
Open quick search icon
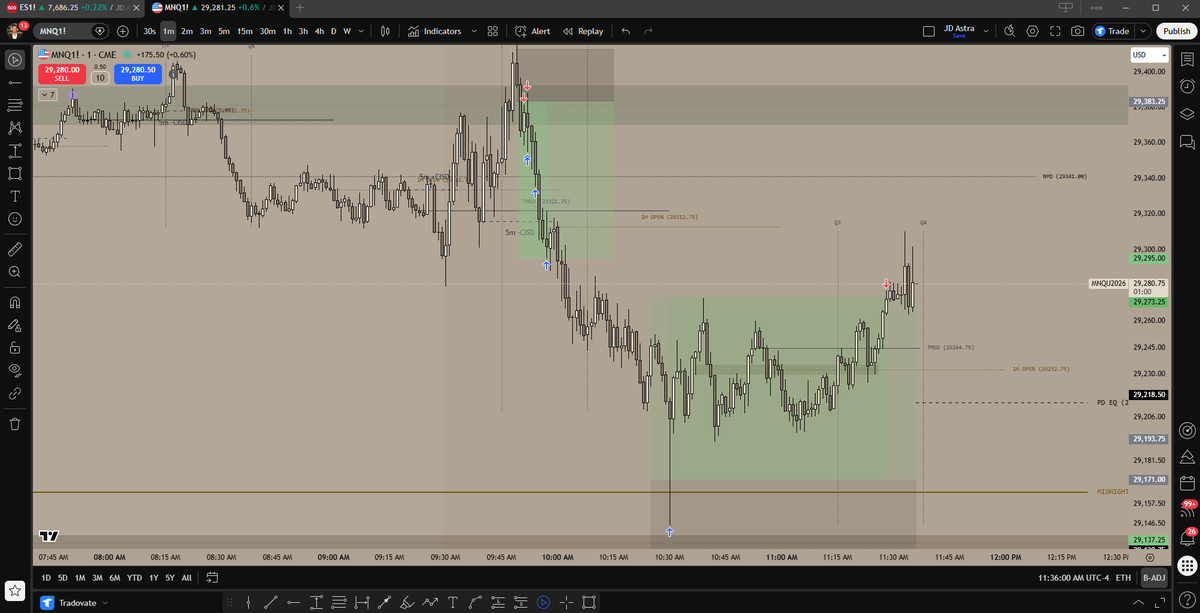tap(1010, 31)
